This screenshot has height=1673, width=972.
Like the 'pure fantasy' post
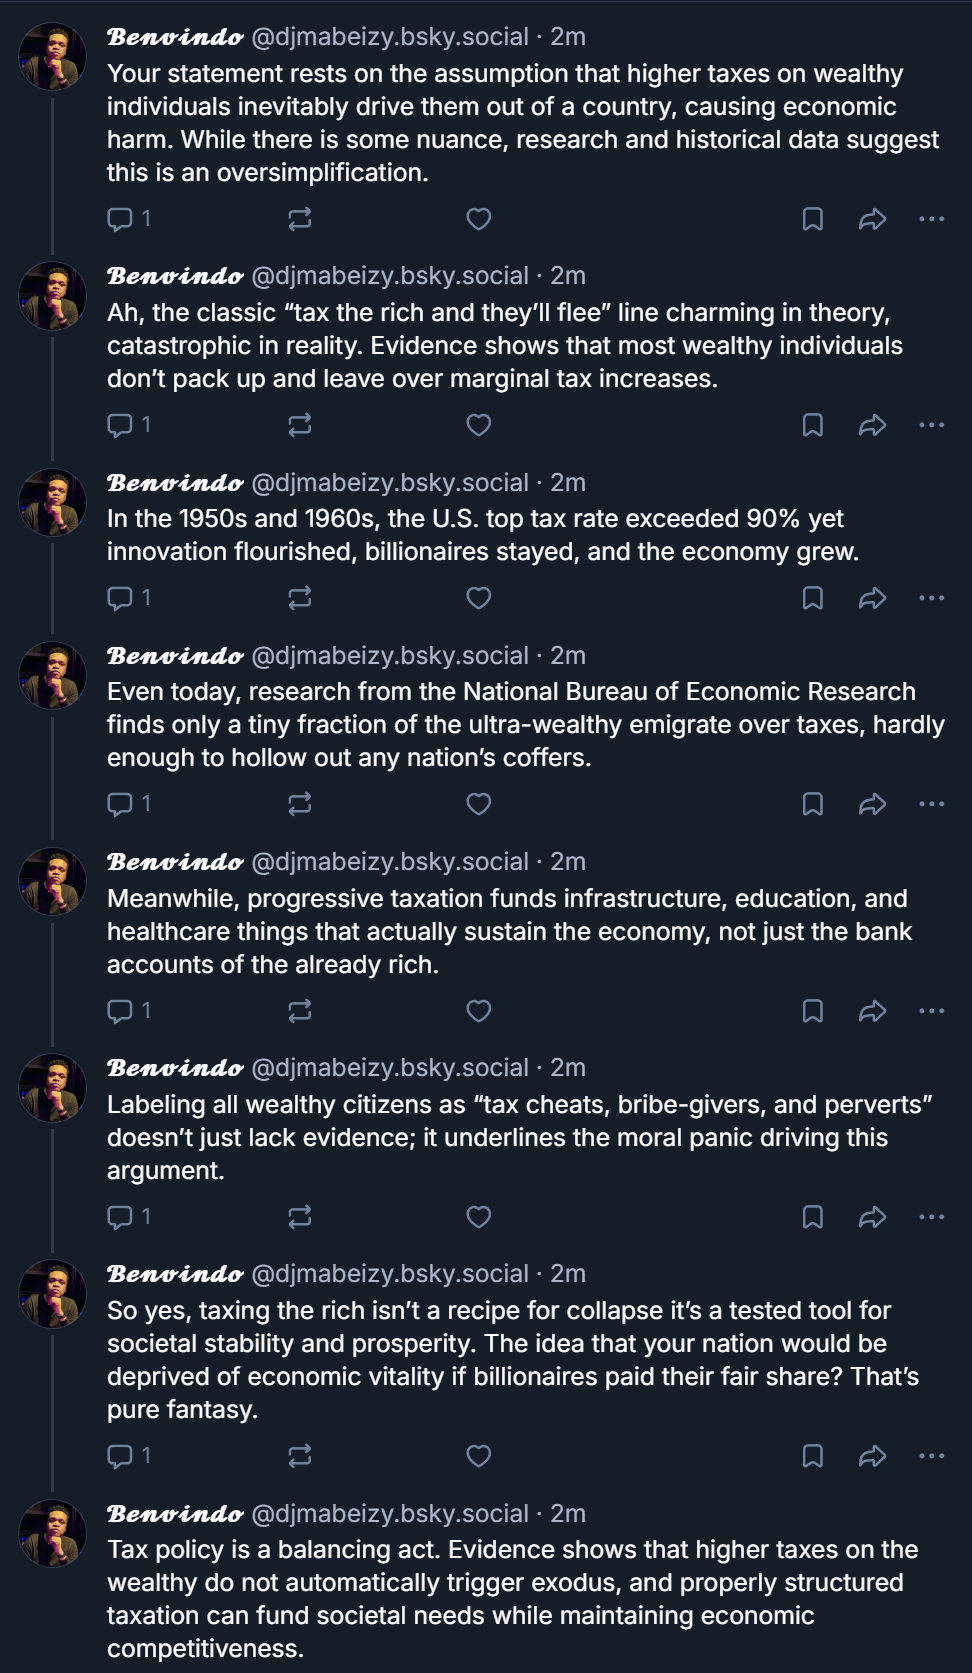[479, 1456]
